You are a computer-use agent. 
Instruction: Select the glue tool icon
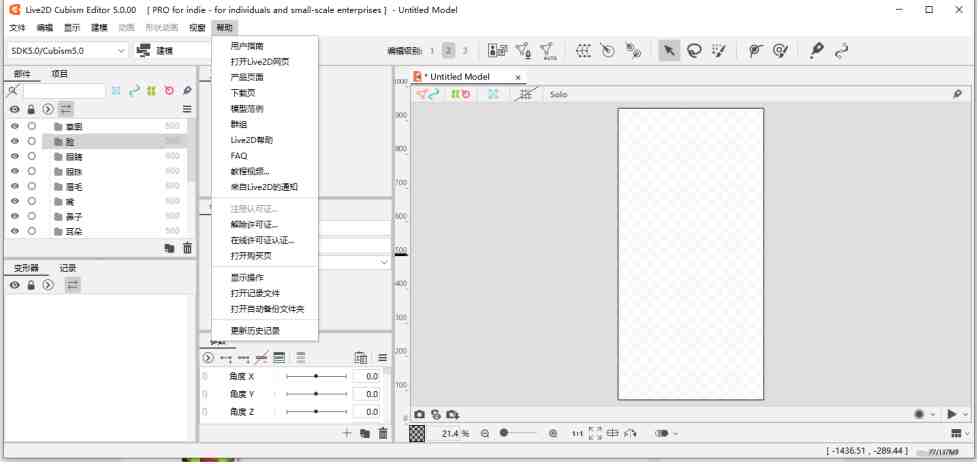click(x=634, y=51)
